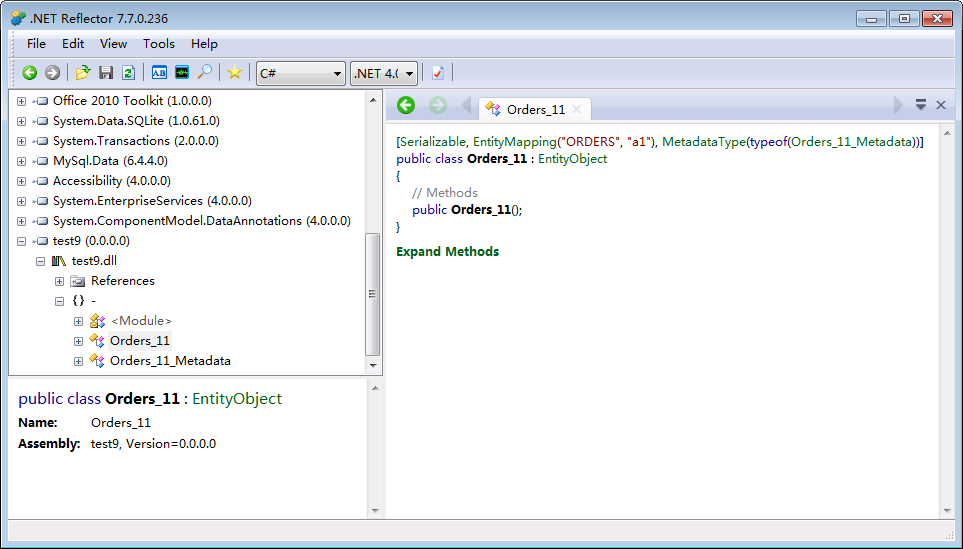Open the Help menu
The width and height of the screenshot is (963, 549).
[204, 44]
